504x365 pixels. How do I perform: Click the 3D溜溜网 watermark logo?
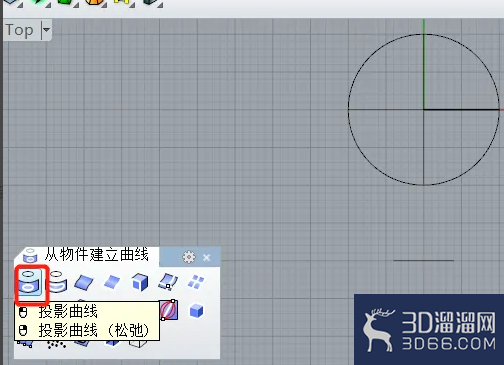[429, 329]
